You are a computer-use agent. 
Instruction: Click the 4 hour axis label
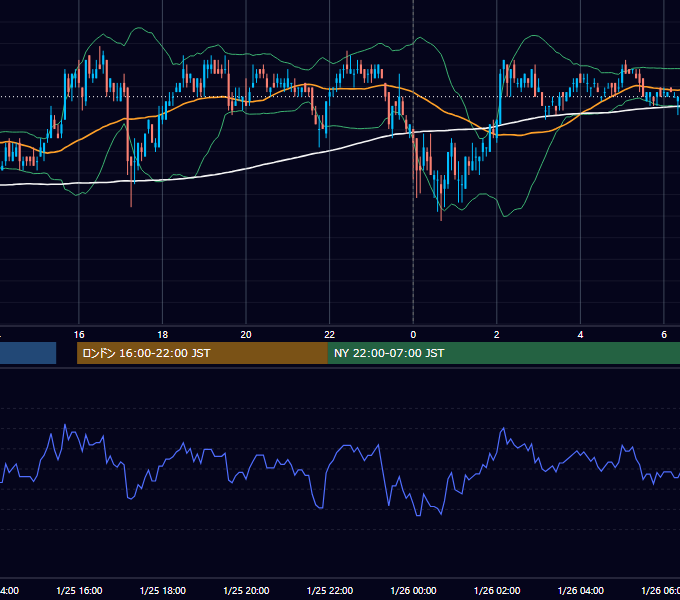(x=580, y=335)
